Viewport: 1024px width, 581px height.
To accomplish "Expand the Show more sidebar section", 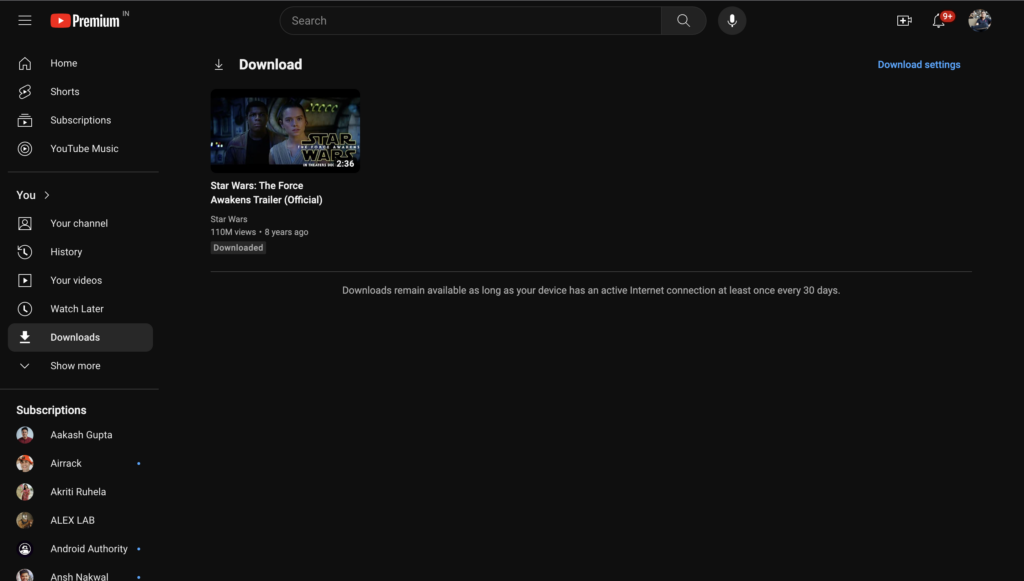I will tap(74, 365).
